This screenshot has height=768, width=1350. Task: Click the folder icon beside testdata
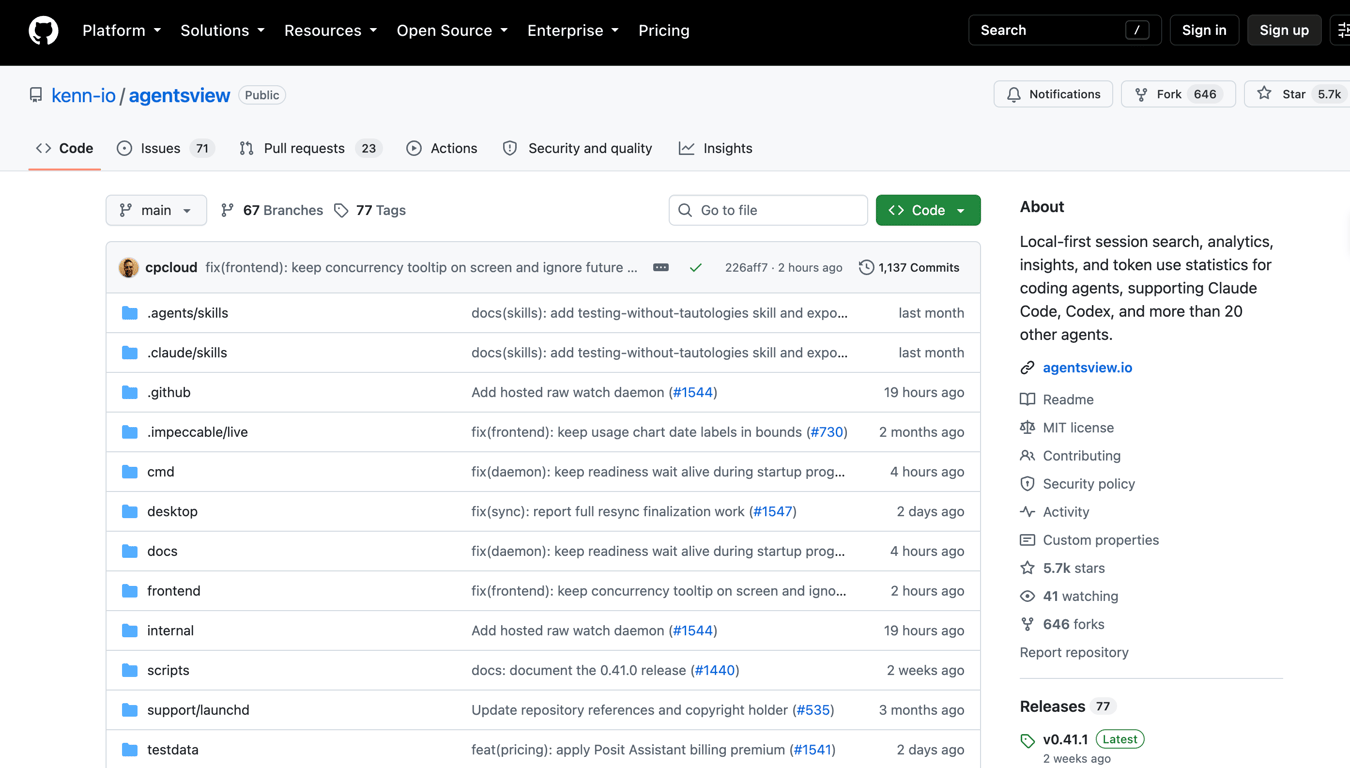point(130,750)
